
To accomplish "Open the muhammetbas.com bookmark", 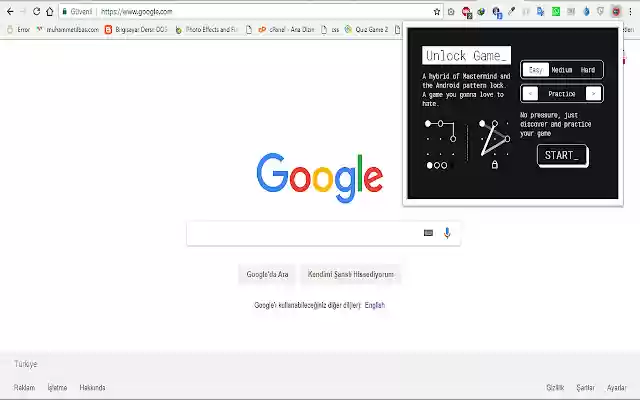I will pyautogui.click(x=68, y=29).
